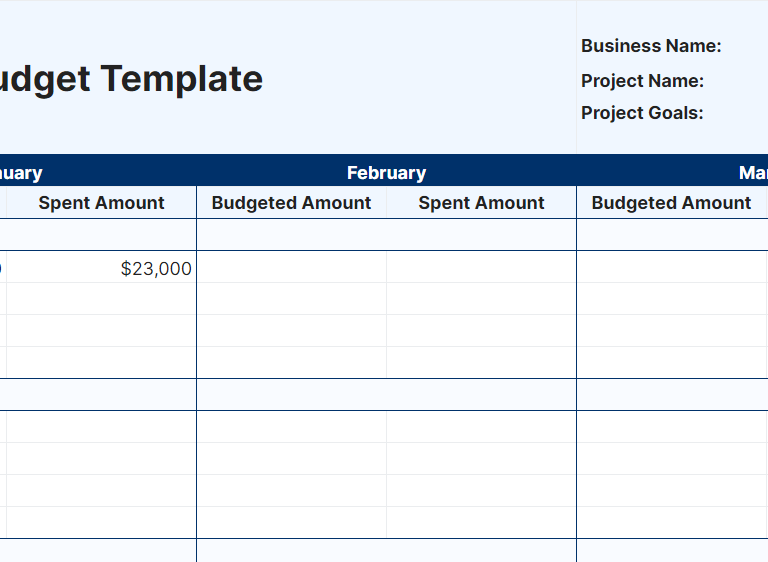Viewport: 768px width, 562px height.
Task: Select February Budgeted Amount cell in $23,000 row
Action: (x=291, y=268)
